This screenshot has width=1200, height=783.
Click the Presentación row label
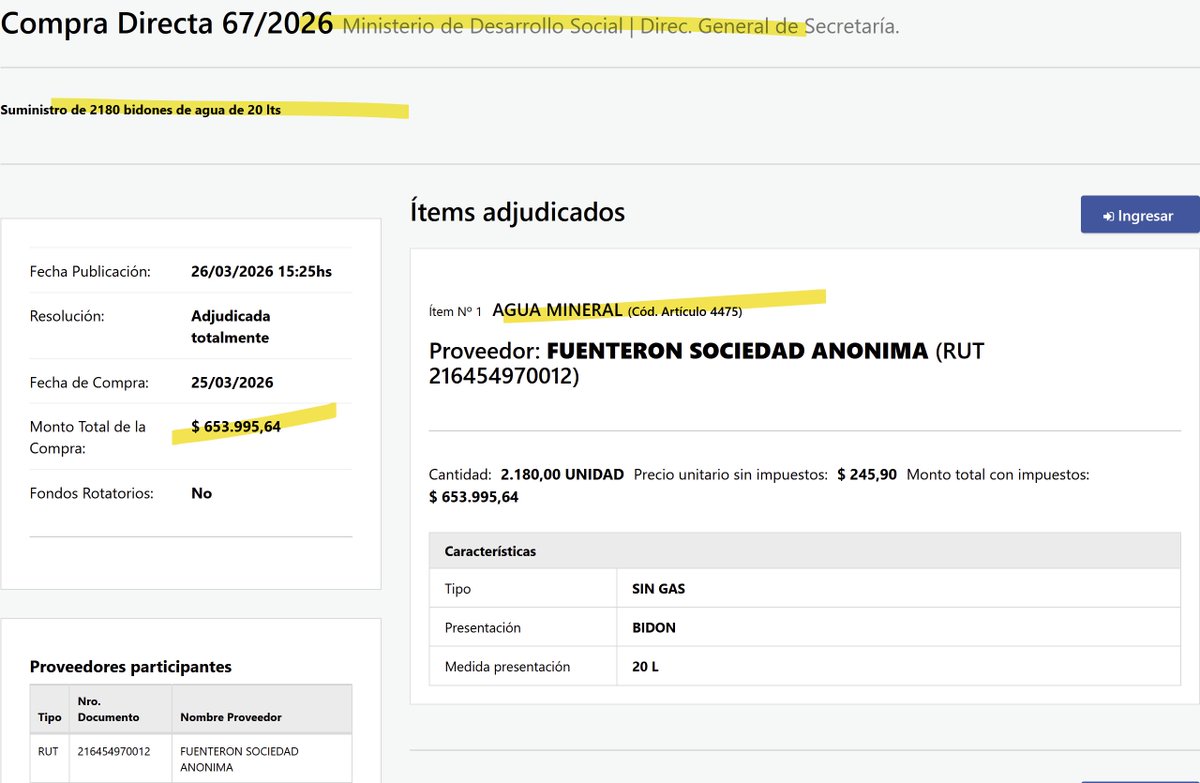[483, 628]
